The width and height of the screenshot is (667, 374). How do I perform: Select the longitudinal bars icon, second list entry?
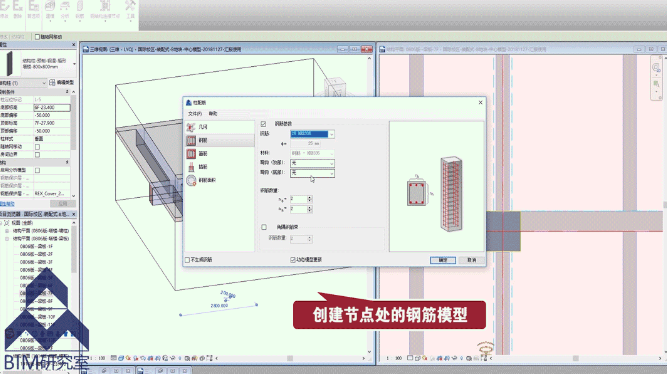coord(191,140)
